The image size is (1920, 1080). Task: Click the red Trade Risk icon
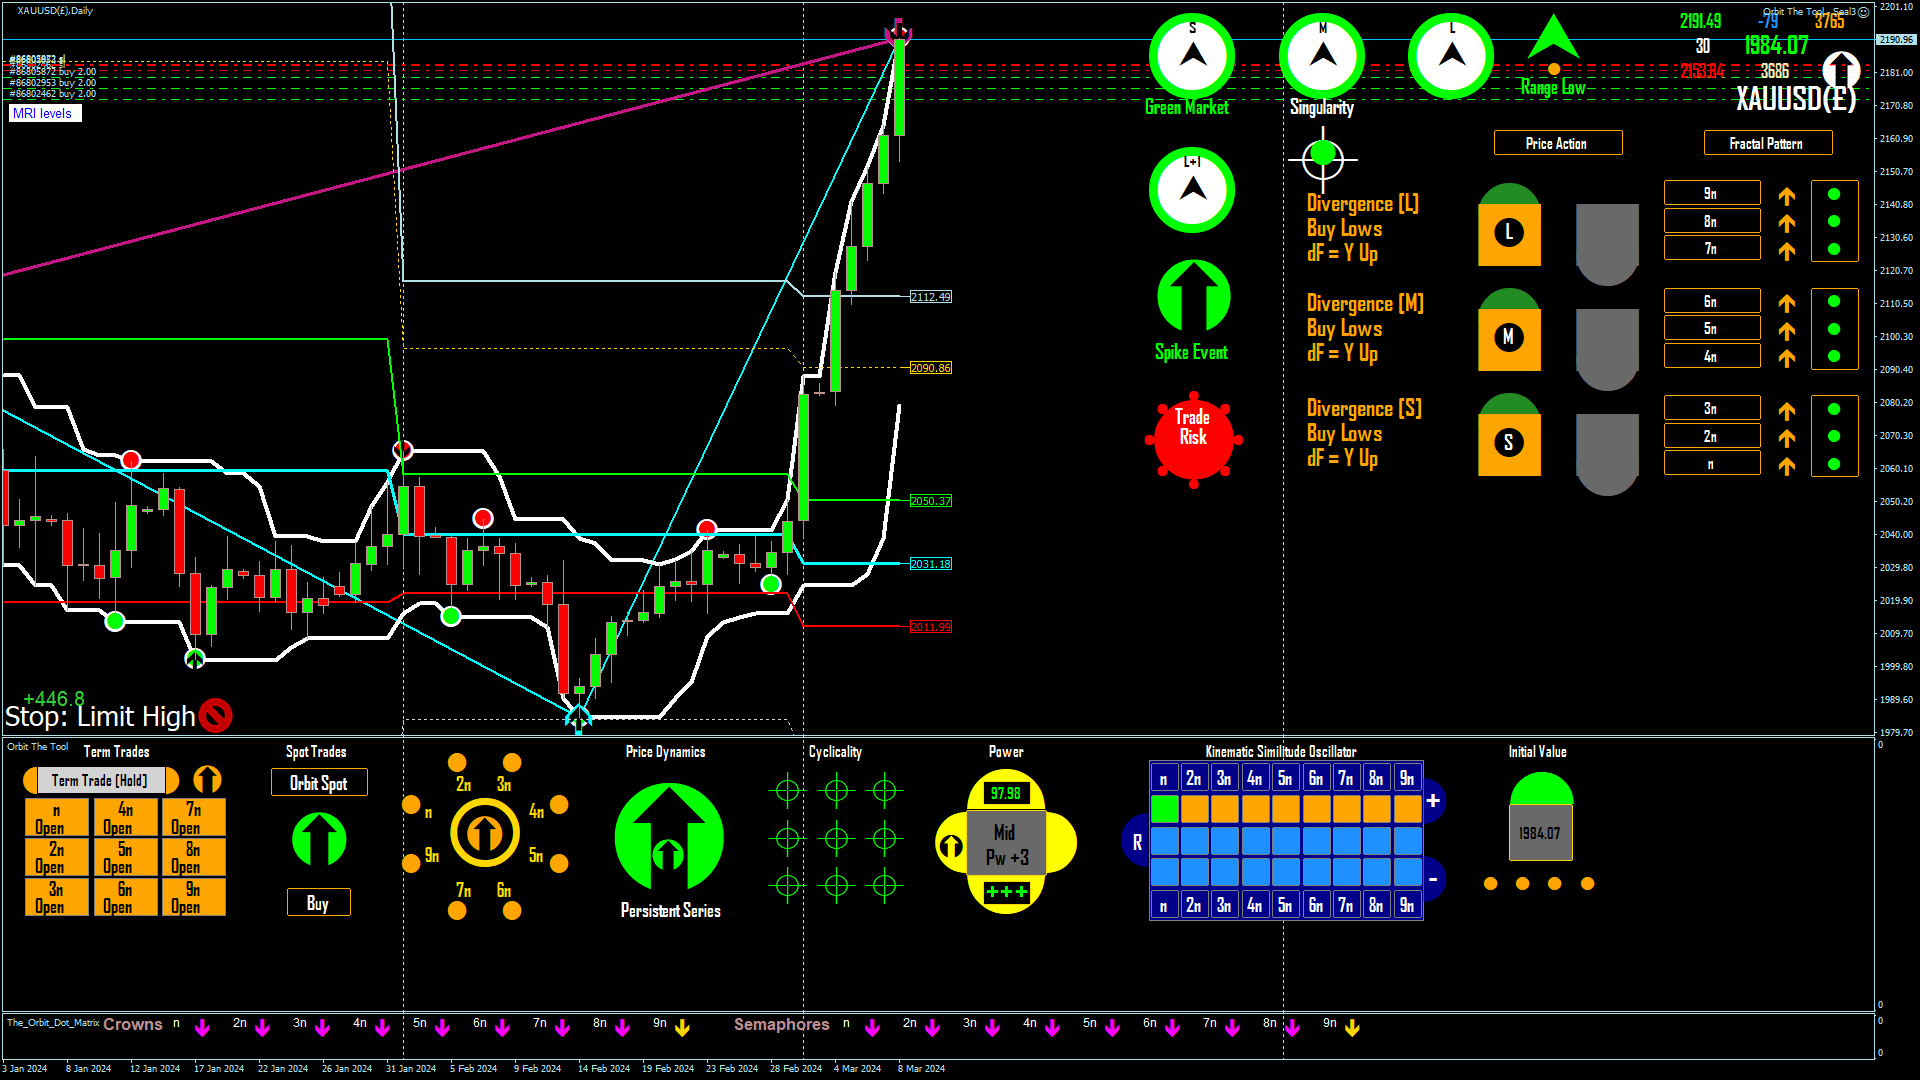coord(1193,438)
